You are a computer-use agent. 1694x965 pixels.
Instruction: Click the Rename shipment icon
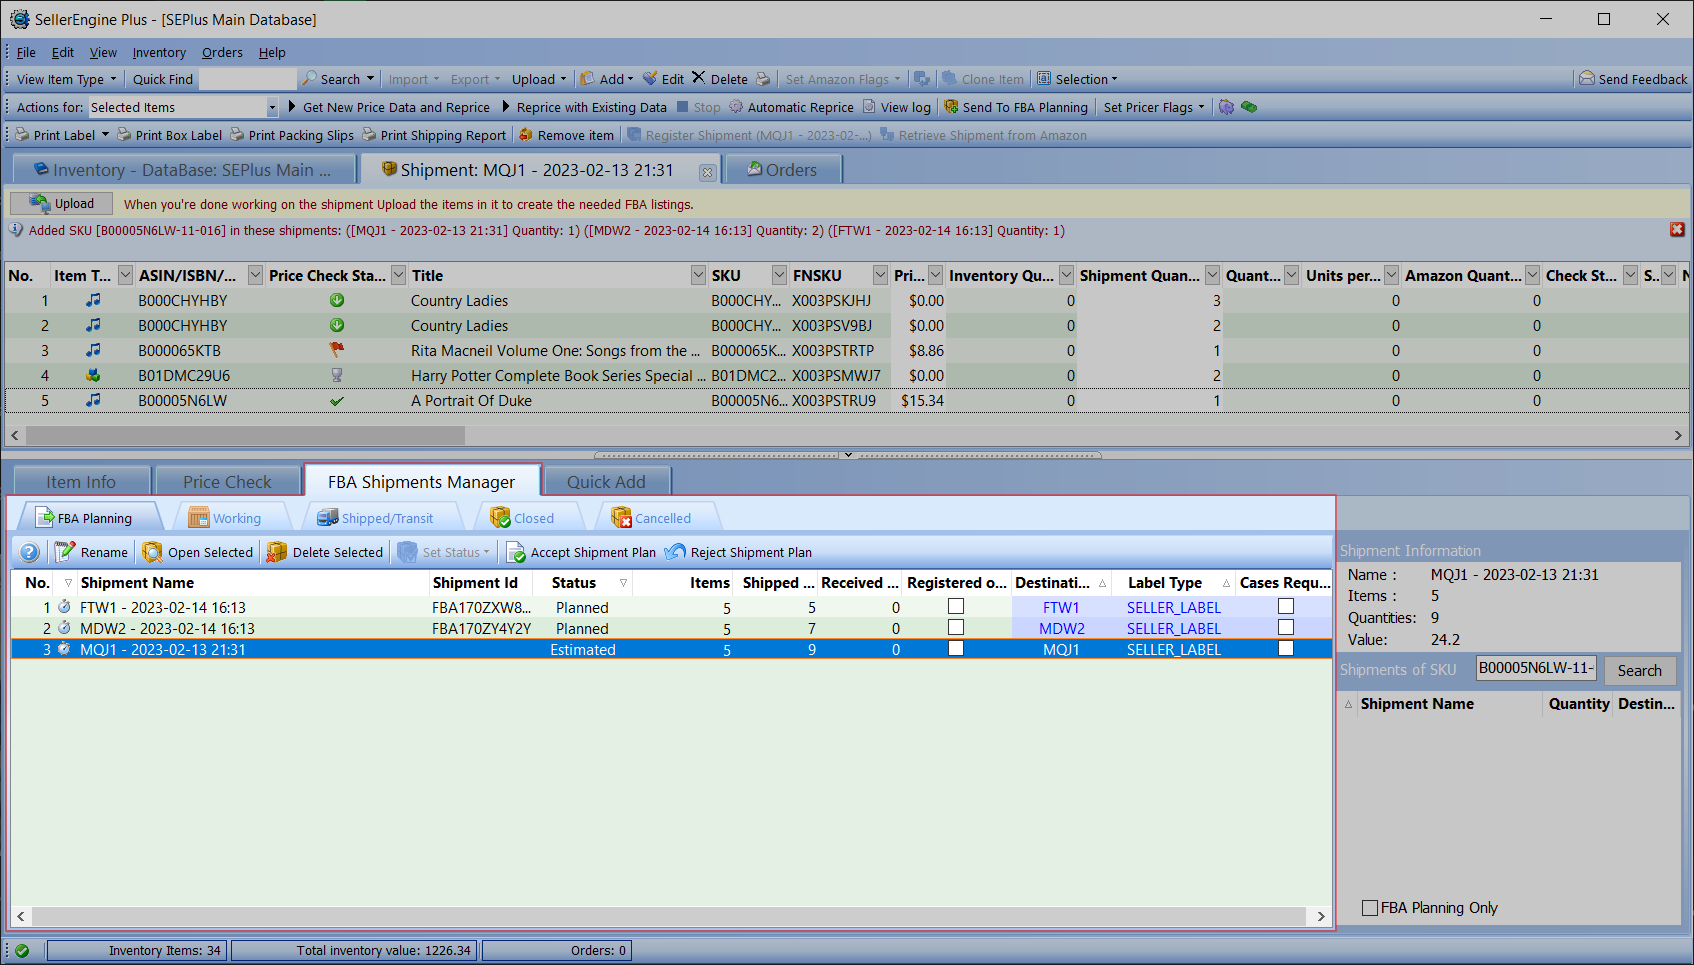pos(66,552)
